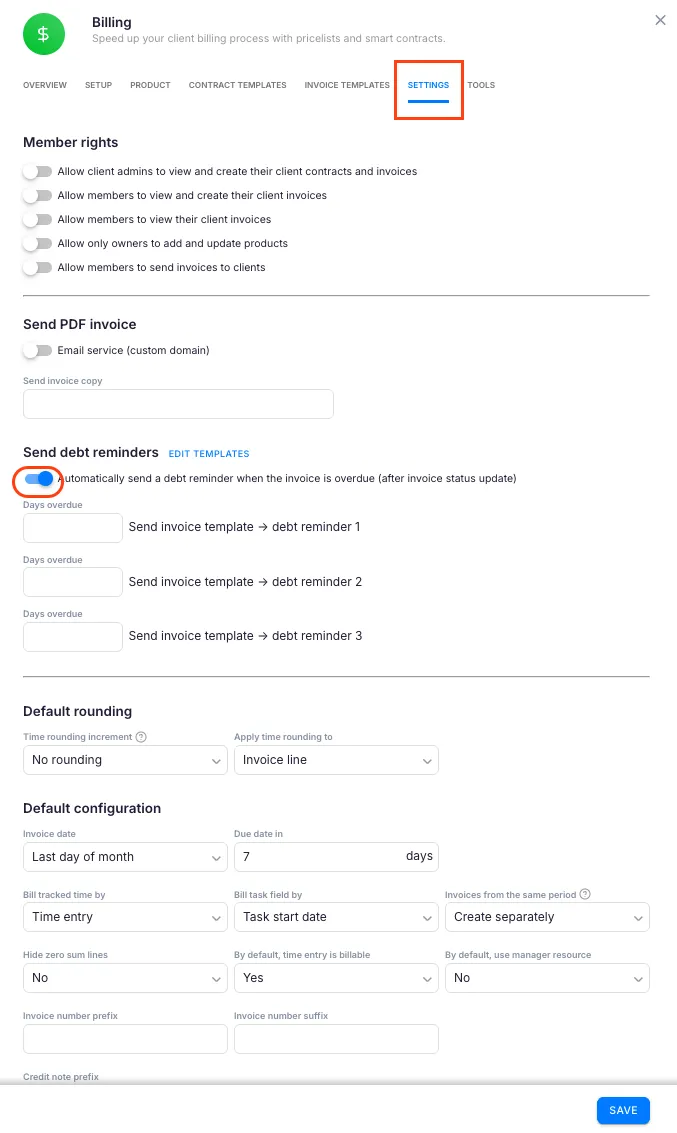Disable automatic debt reminder sending
The height and width of the screenshot is (1133, 677).
37,481
